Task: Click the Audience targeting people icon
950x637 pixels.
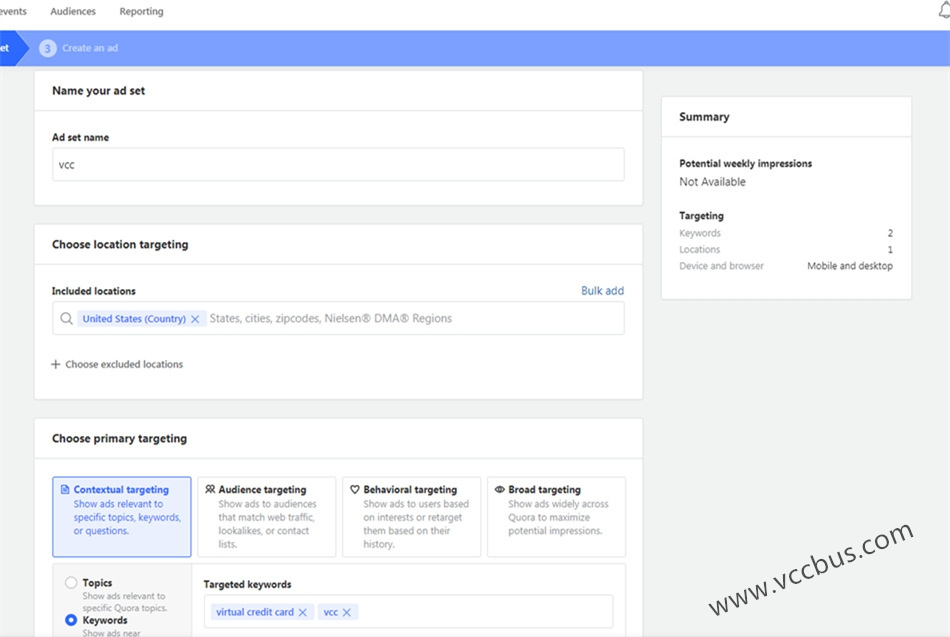Action: tap(210, 490)
